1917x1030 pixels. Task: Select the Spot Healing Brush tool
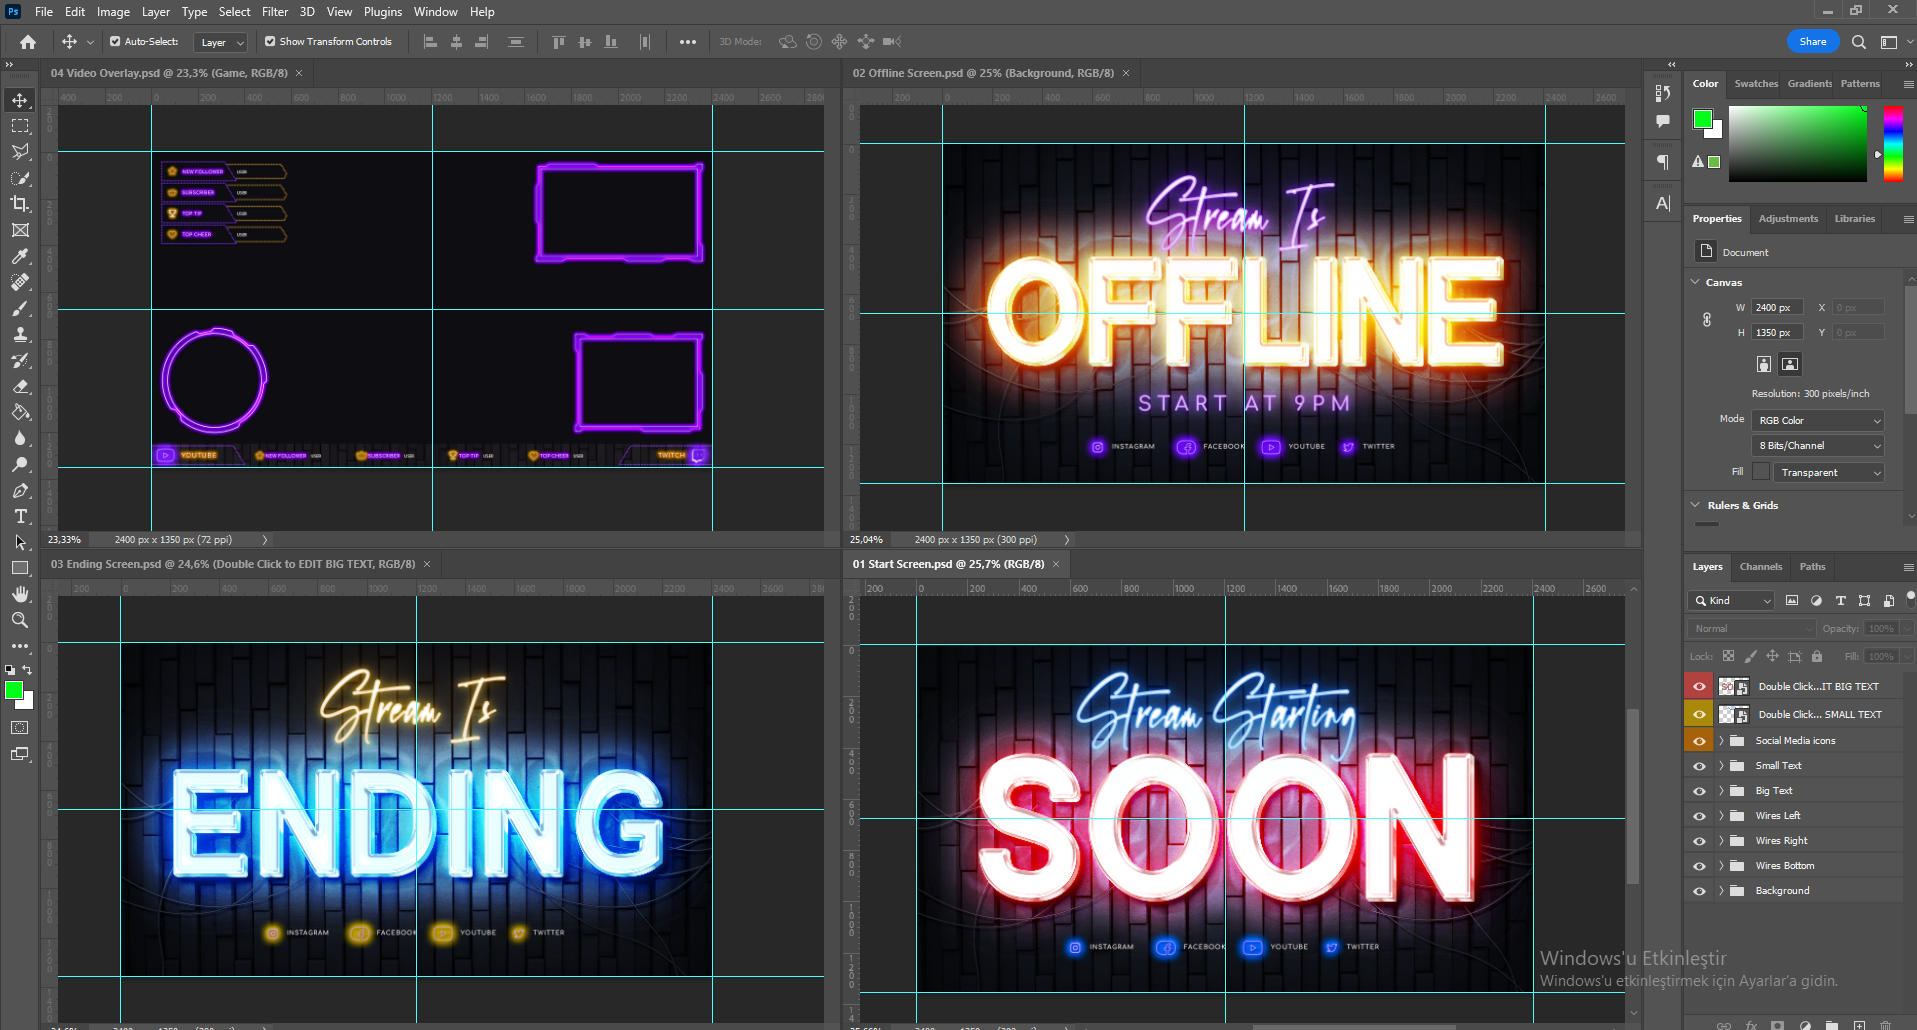pyautogui.click(x=20, y=282)
